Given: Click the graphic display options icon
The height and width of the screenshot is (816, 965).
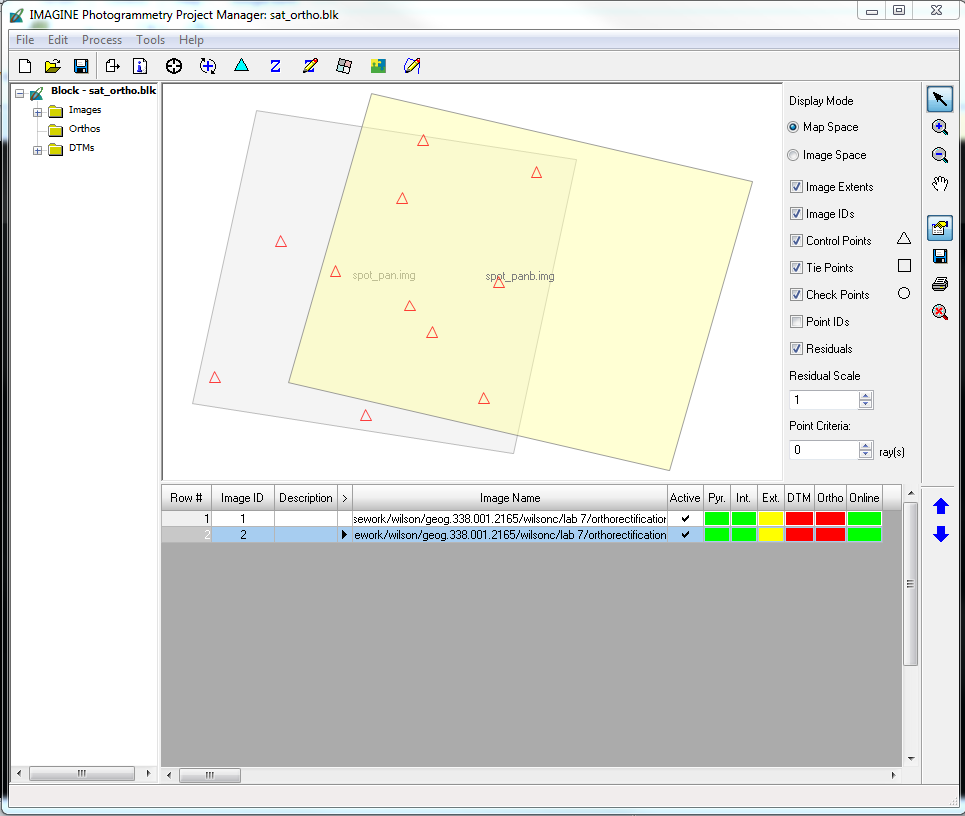Looking at the screenshot, I should [940, 228].
